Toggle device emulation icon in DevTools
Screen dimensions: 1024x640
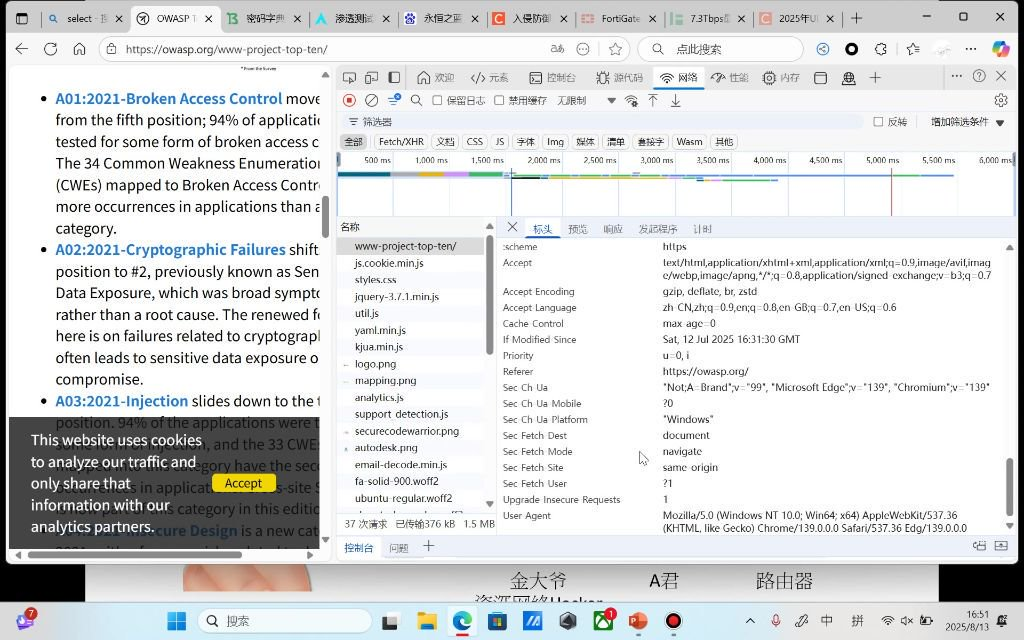pos(372,78)
